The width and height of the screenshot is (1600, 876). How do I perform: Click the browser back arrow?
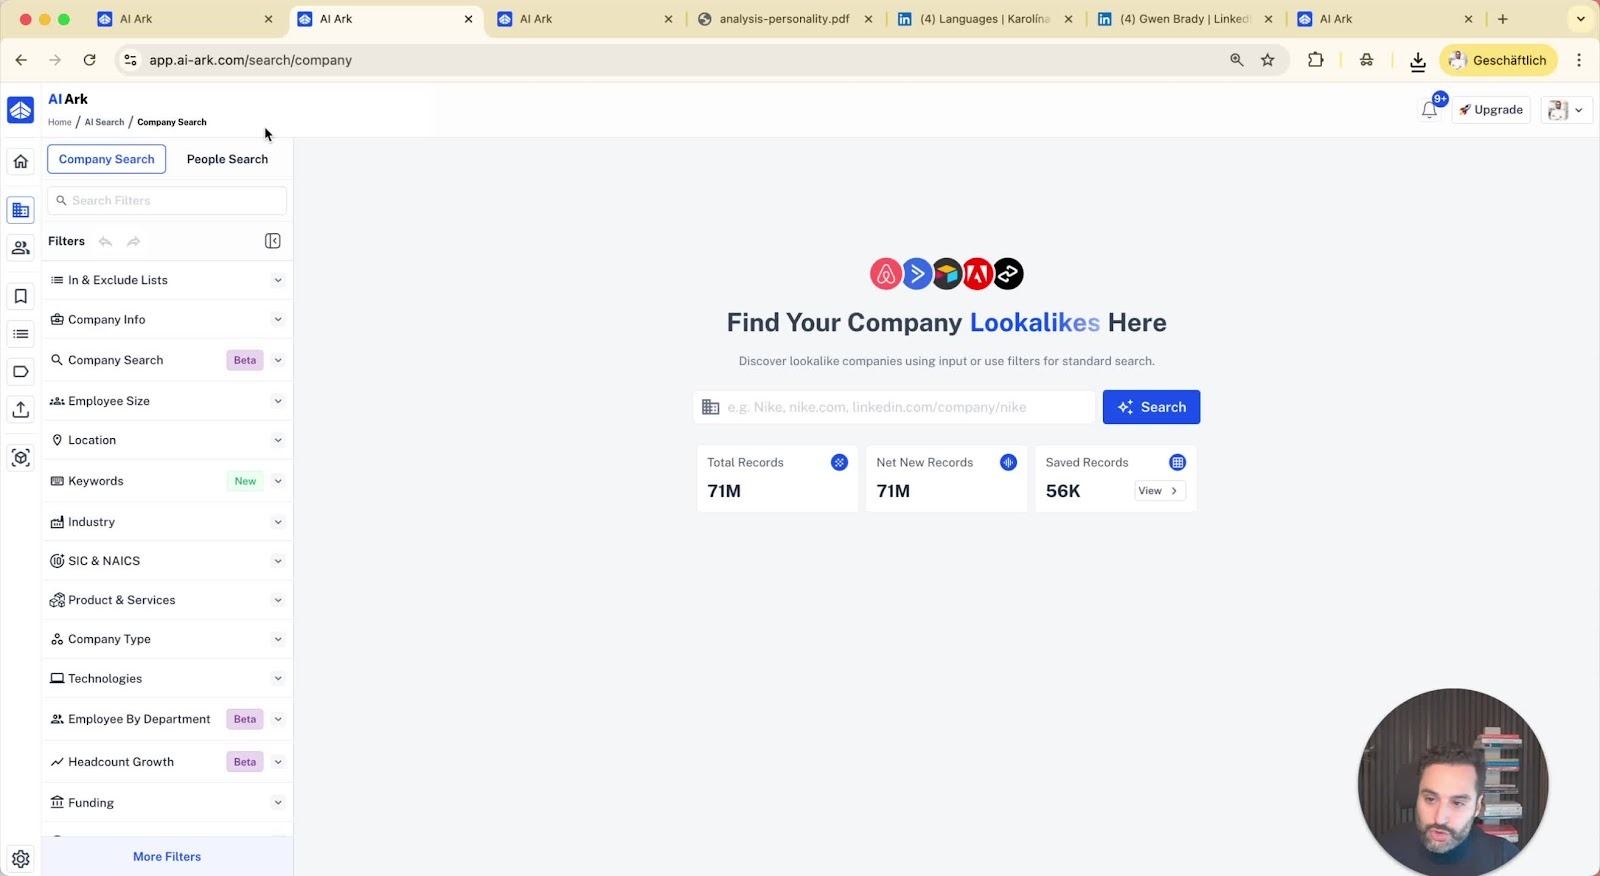[21, 60]
